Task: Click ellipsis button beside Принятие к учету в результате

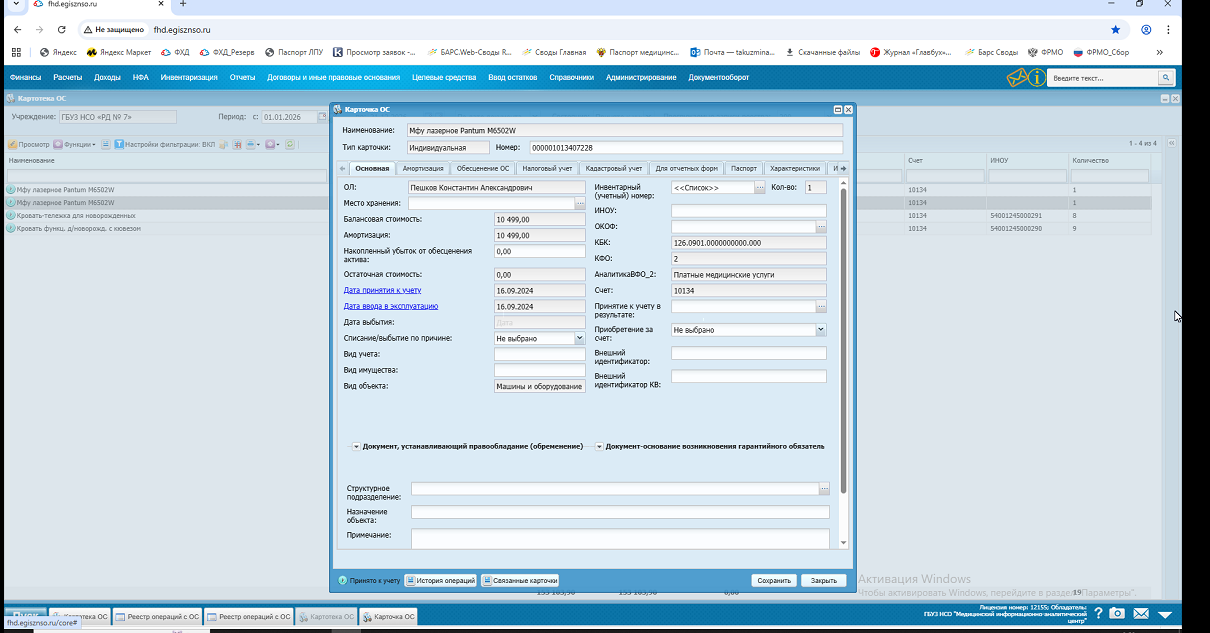Action: coord(821,306)
